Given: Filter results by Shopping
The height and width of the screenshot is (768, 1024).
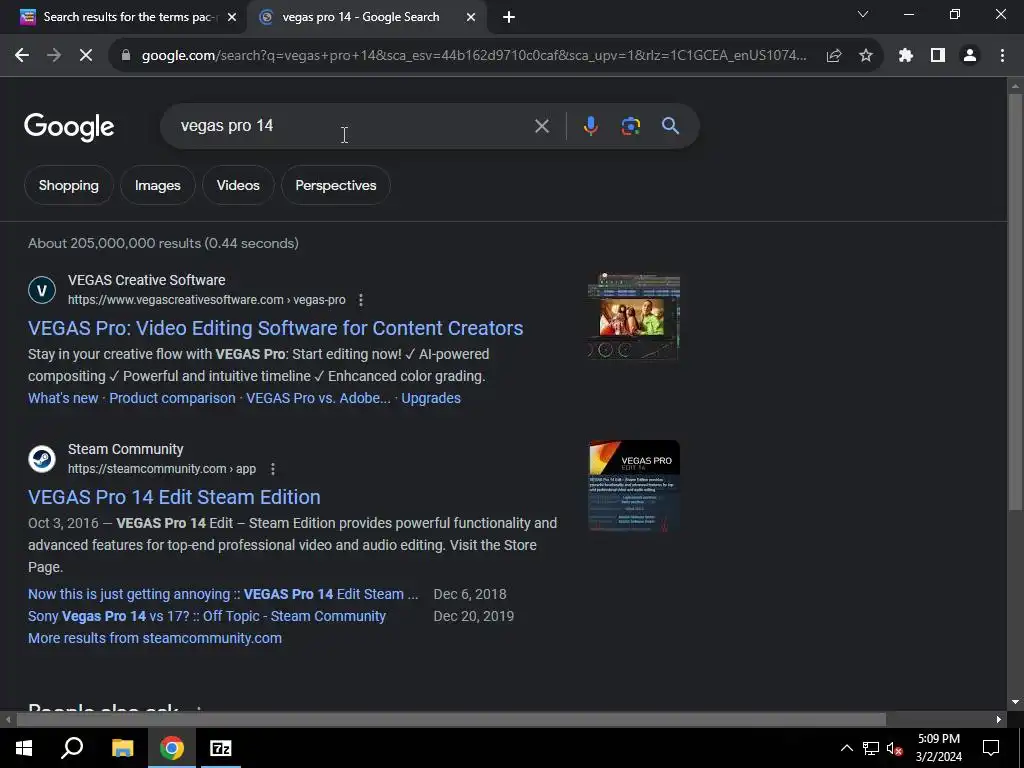Looking at the screenshot, I should [69, 185].
